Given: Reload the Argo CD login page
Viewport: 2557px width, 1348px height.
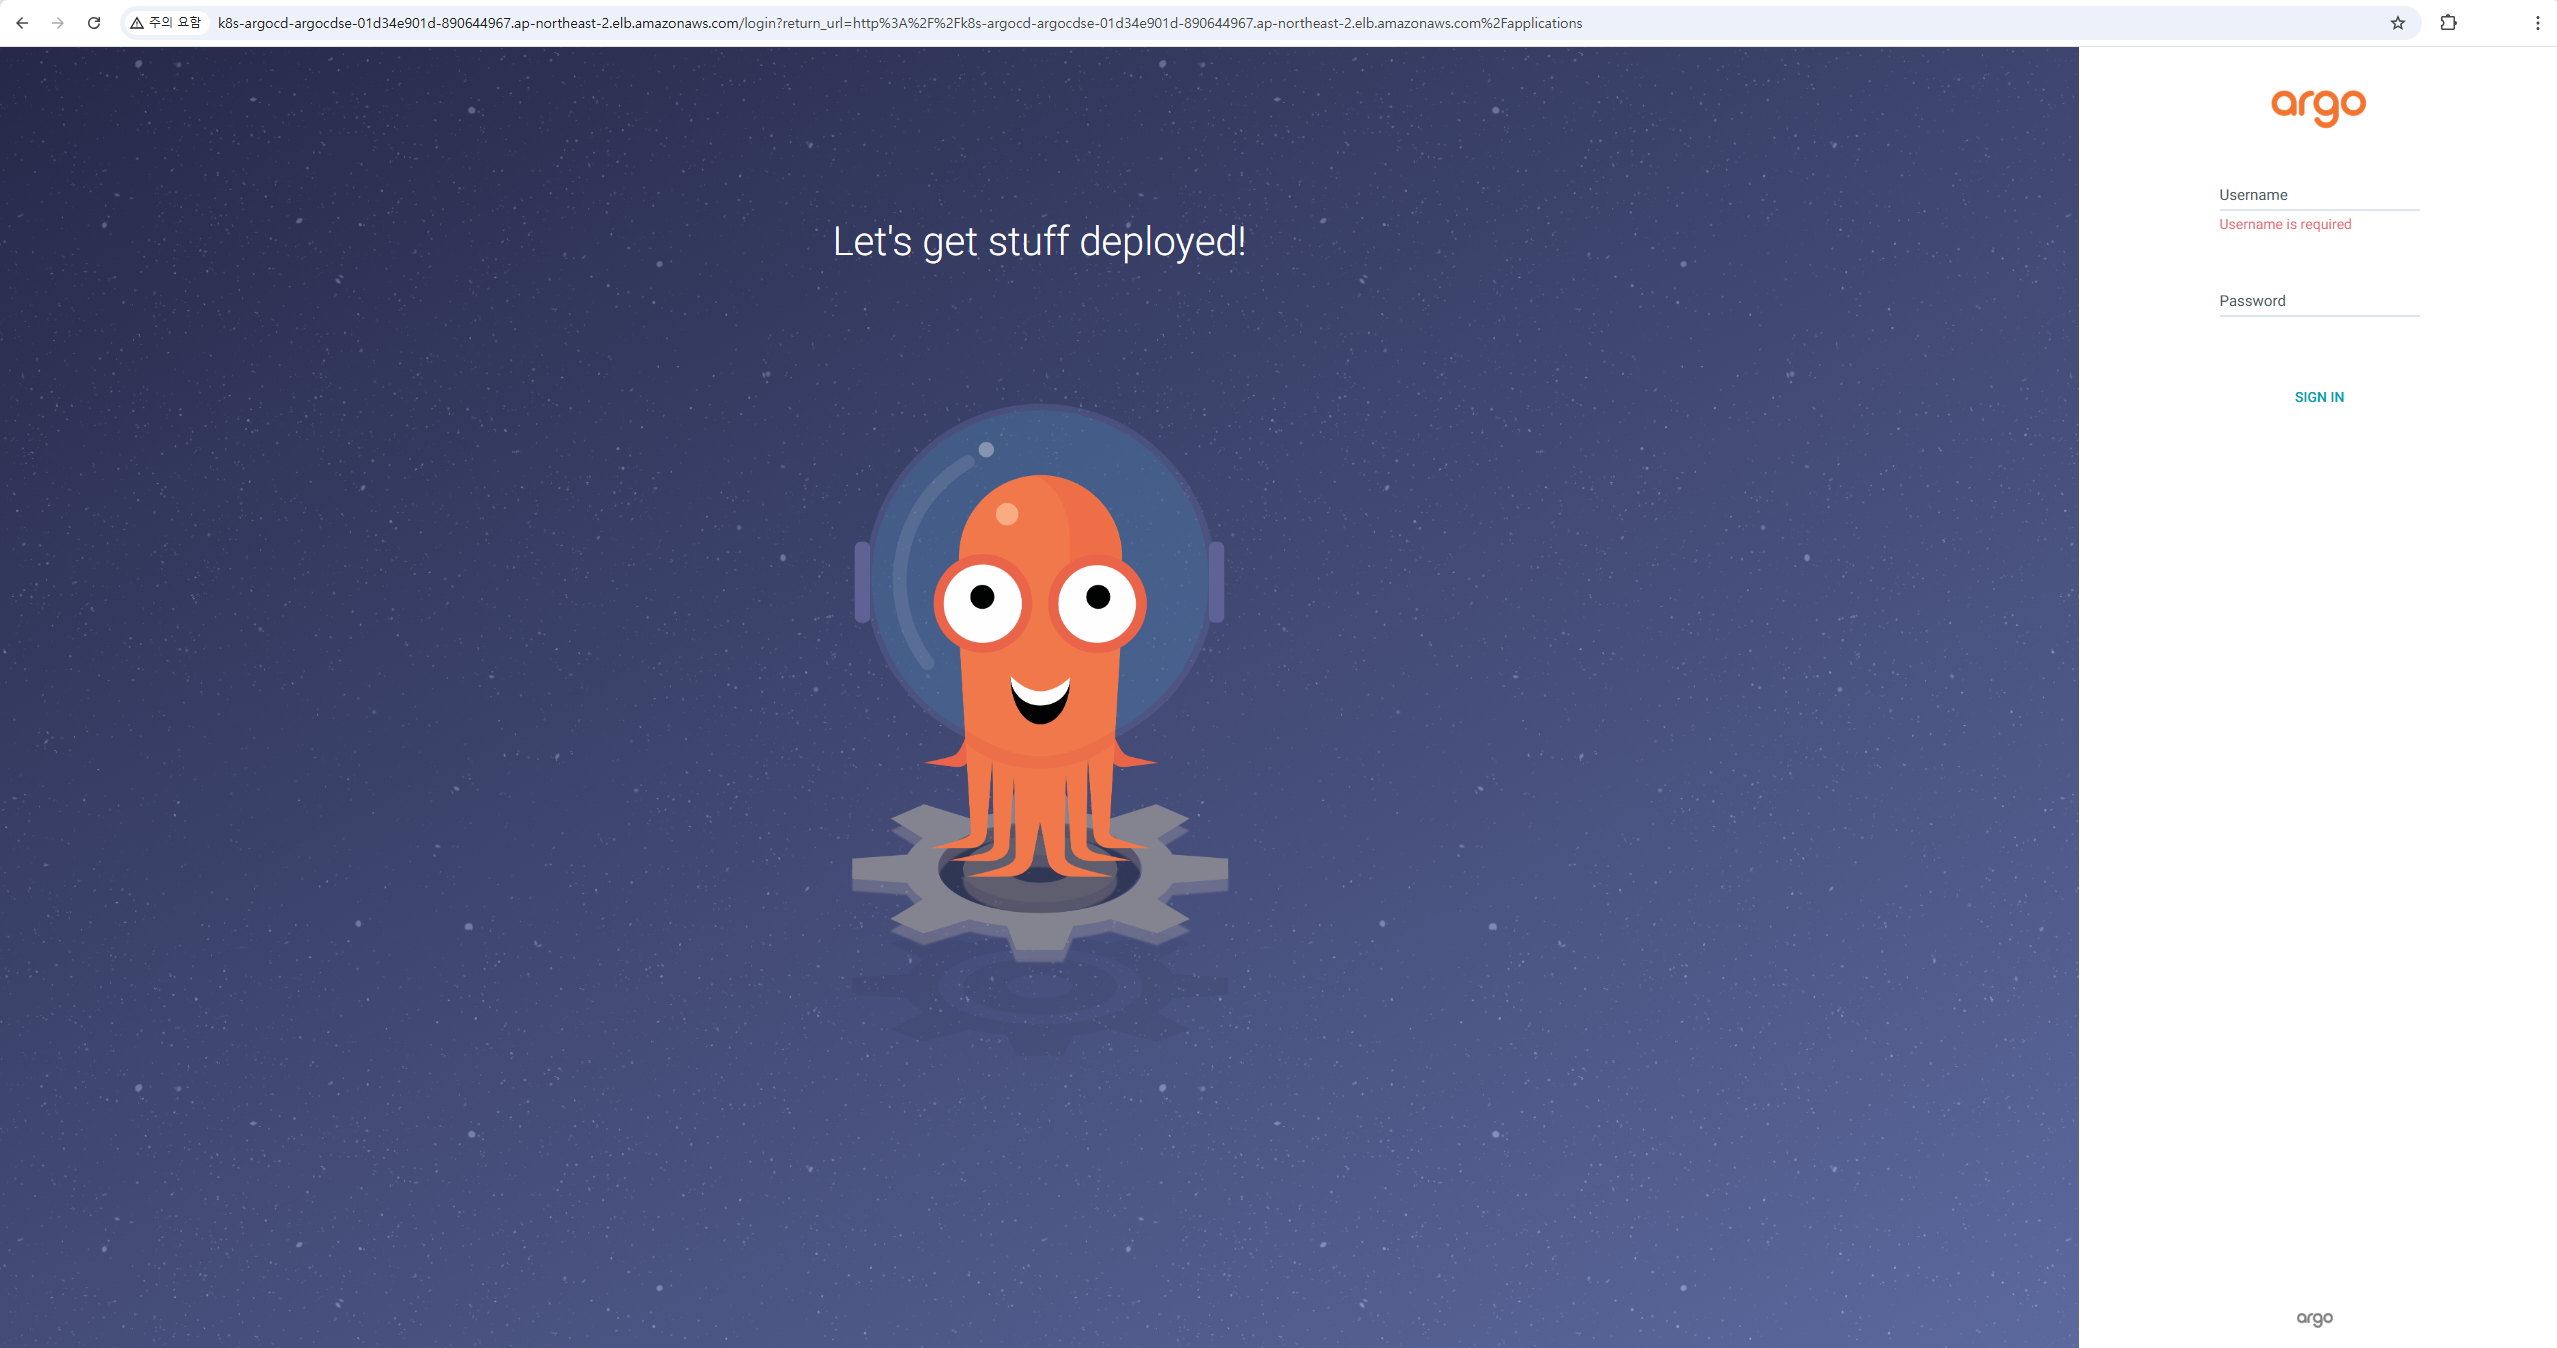Looking at the screenshot, I should click(x=94, y=23).
